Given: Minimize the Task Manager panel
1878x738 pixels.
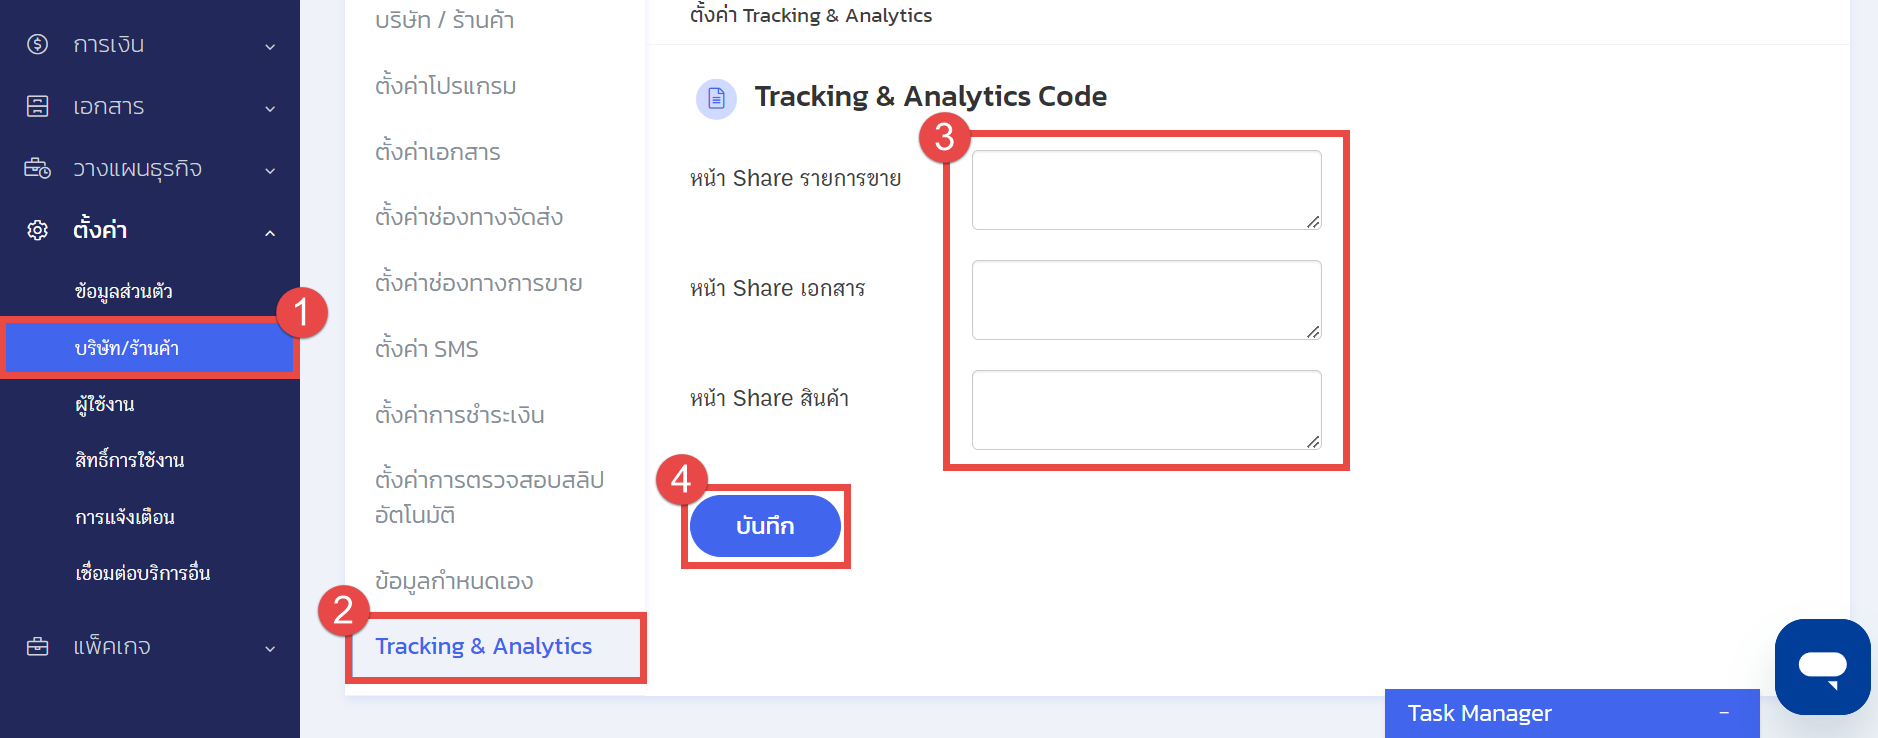Looking at the screenshot, I should 1724,713.
